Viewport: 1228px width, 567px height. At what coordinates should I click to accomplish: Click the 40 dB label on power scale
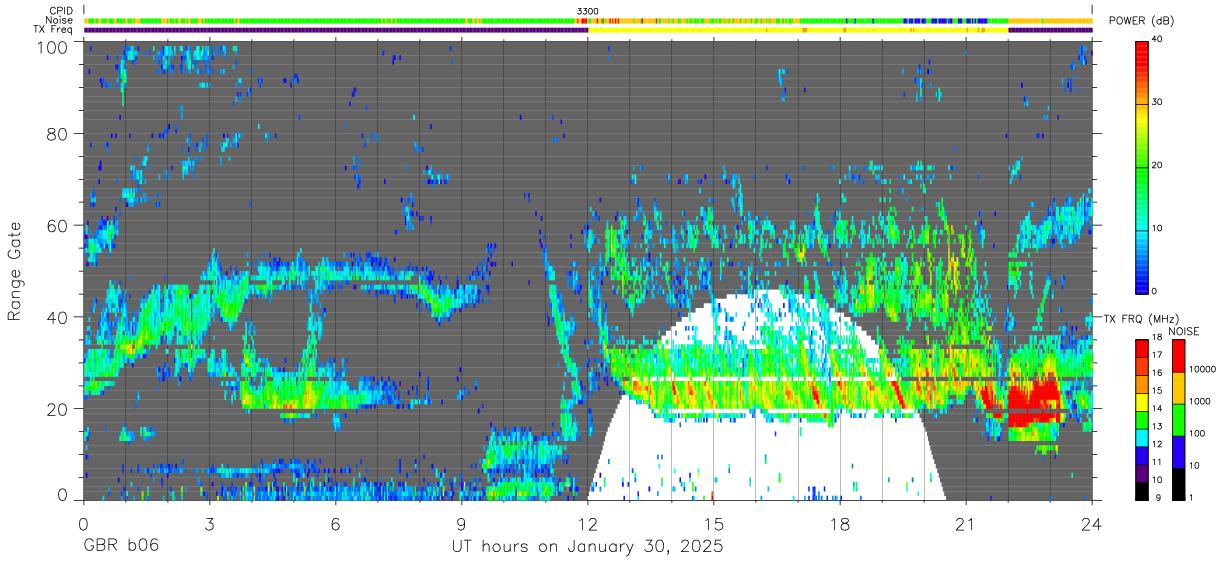(1157, 40)
